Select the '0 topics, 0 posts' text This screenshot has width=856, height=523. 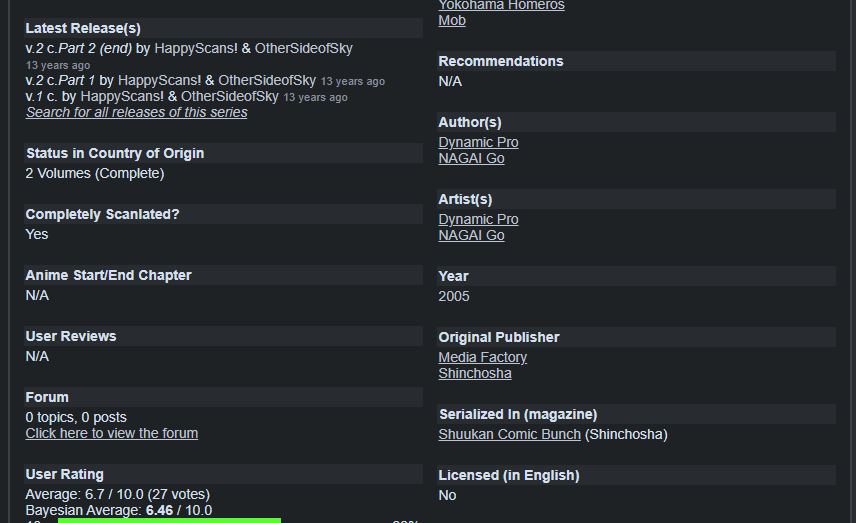[x=76, y=417]
